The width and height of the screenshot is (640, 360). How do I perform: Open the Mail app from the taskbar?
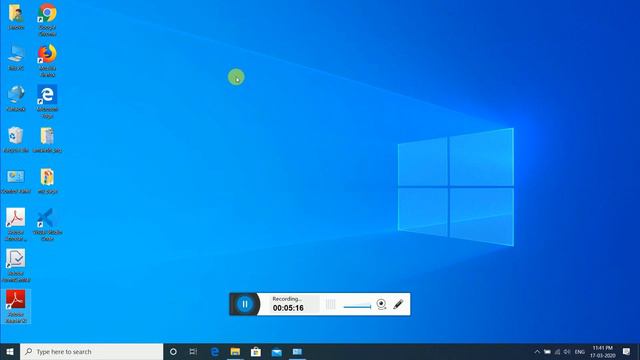[x=277, y=351]
